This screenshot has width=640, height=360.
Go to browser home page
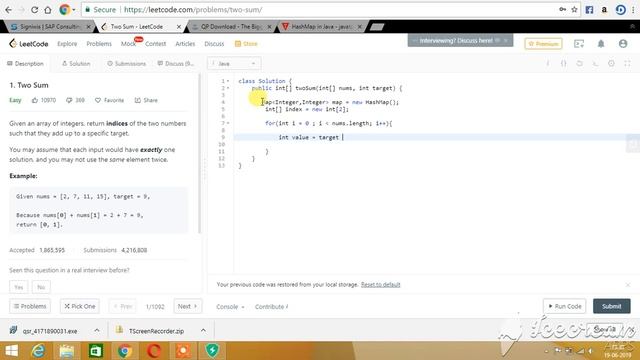coord(48,9)
